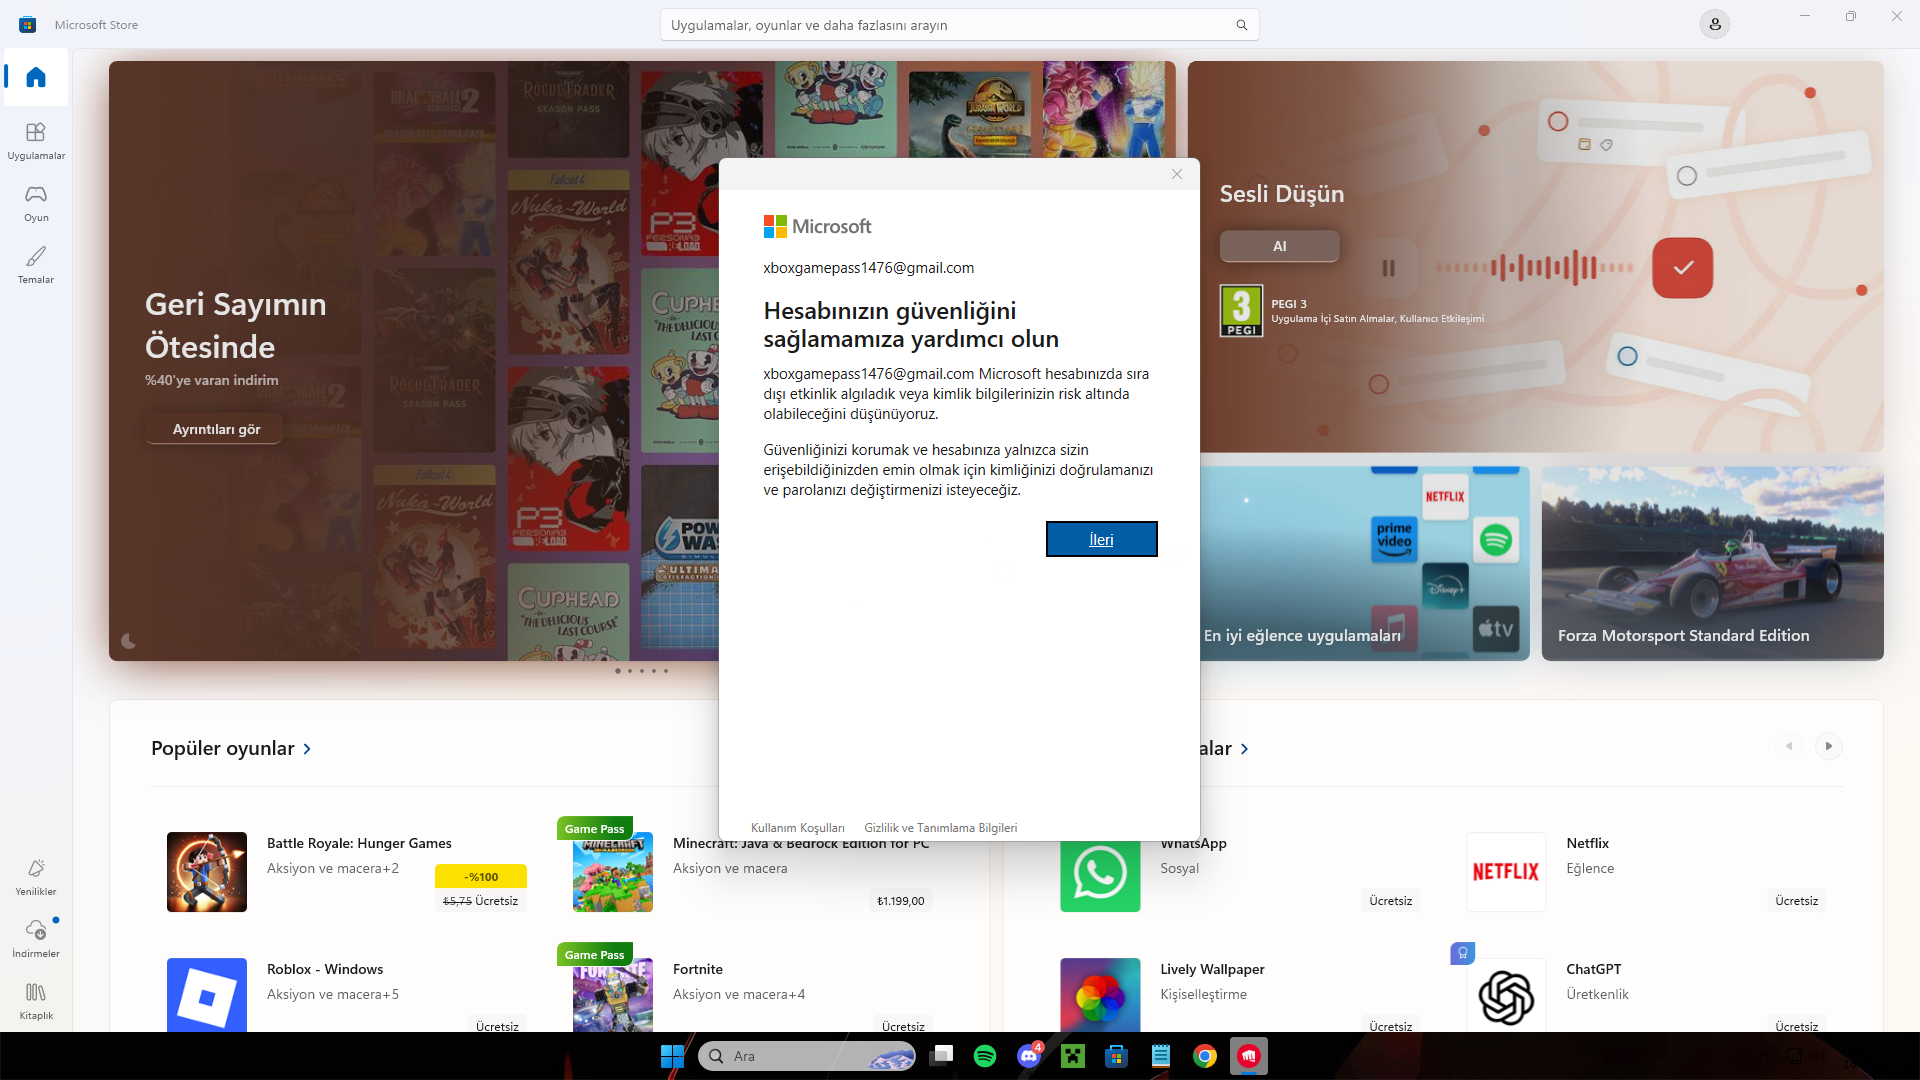The image size is (1920, 1080).
Task: Open the WhatsApp app icon
Action: click(1100, 872)
